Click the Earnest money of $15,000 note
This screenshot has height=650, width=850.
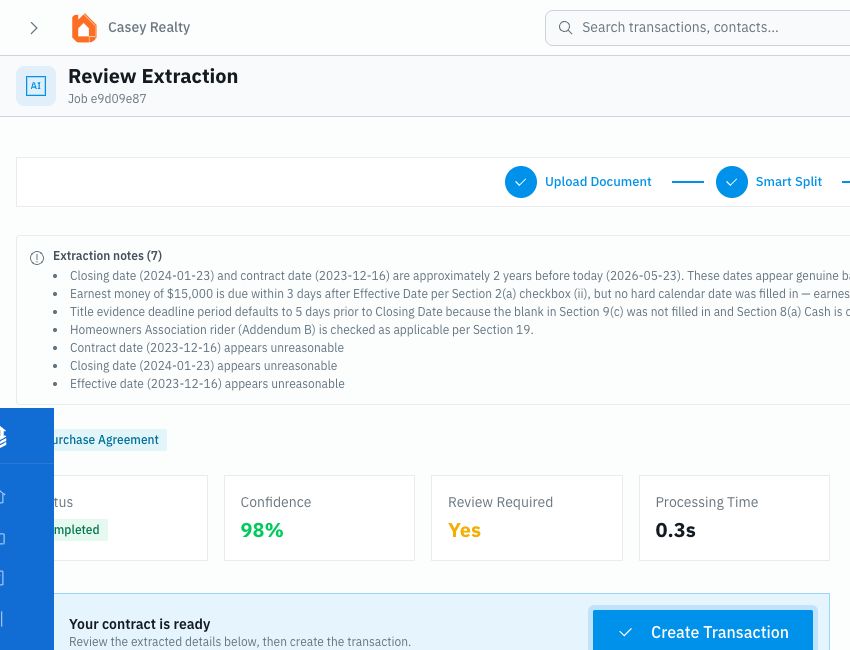[460, 294]
